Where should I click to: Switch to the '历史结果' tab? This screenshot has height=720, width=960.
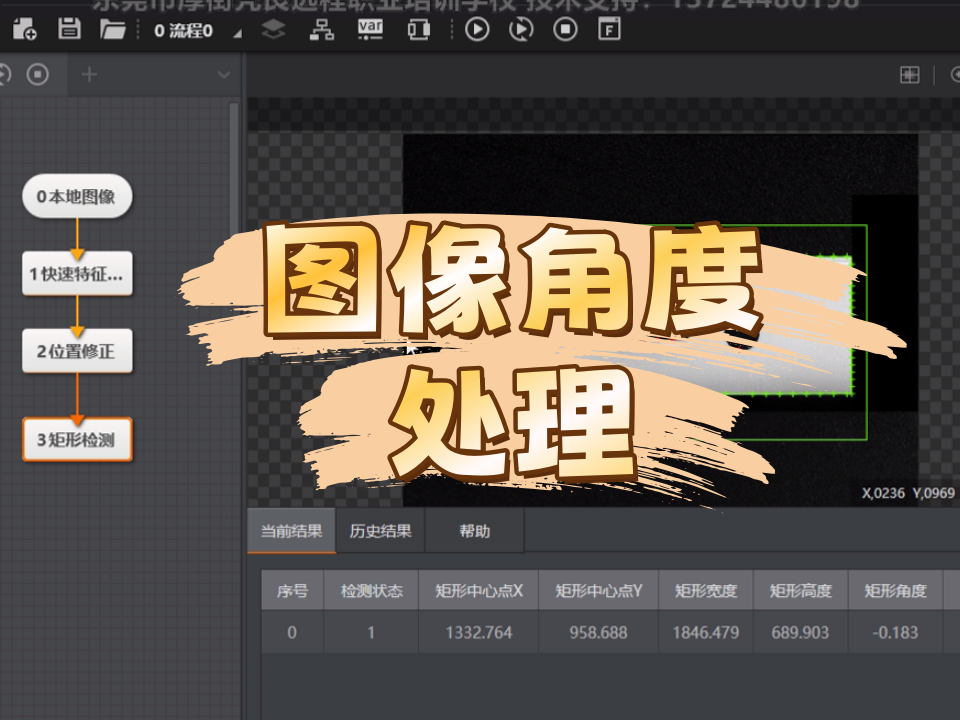coord(380,532)
